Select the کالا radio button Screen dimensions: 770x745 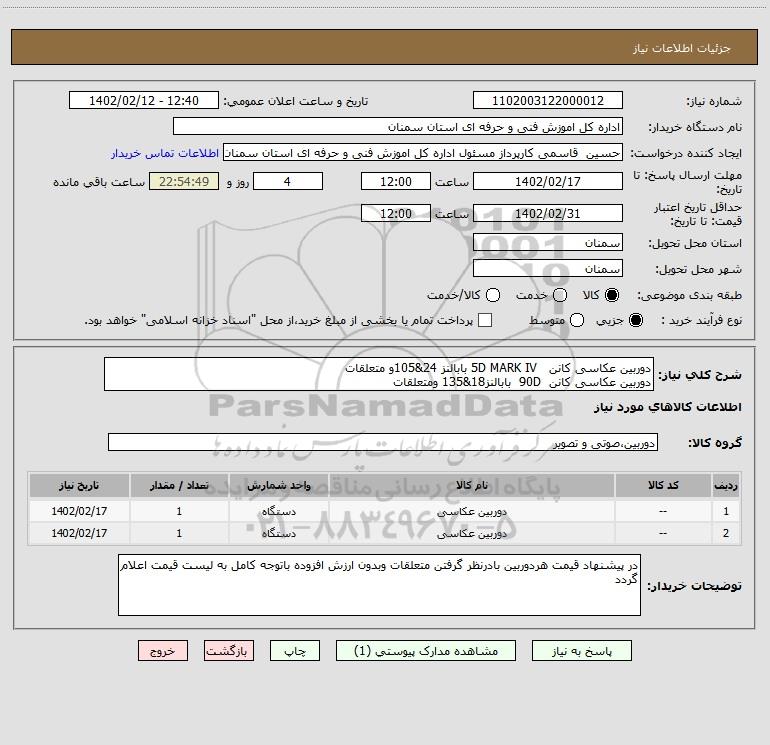tap(612, 295)
